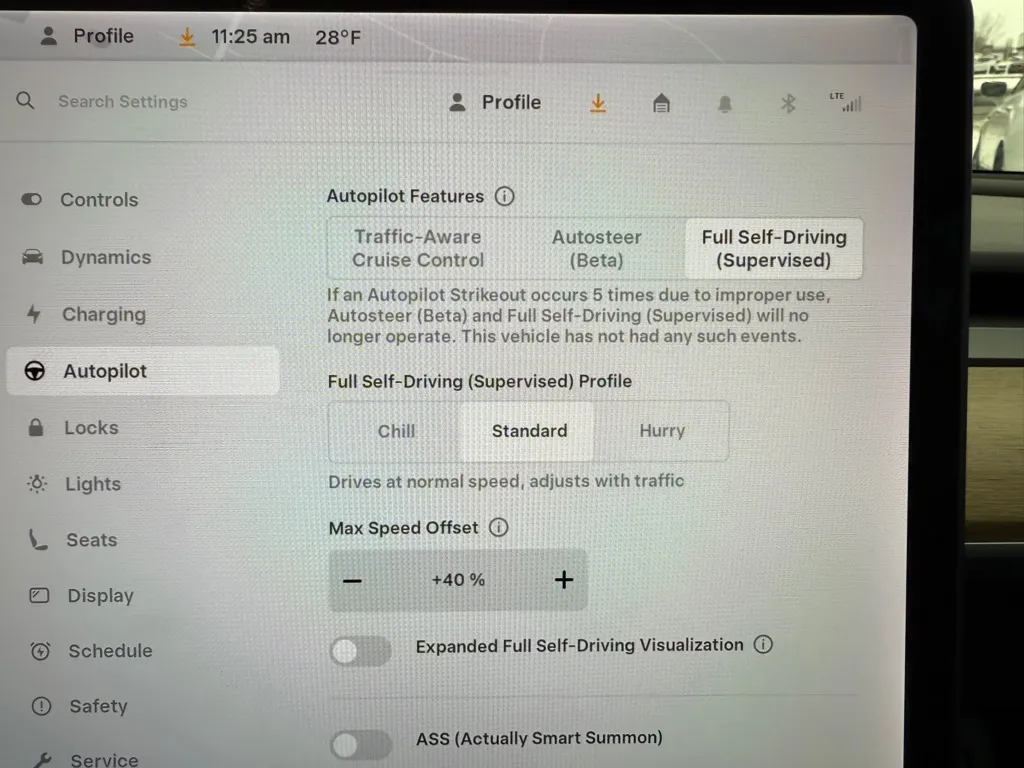This screenshot has width=1024, height=768.
Task: Show info for Max Speed Offset
Action: point(498,527)
